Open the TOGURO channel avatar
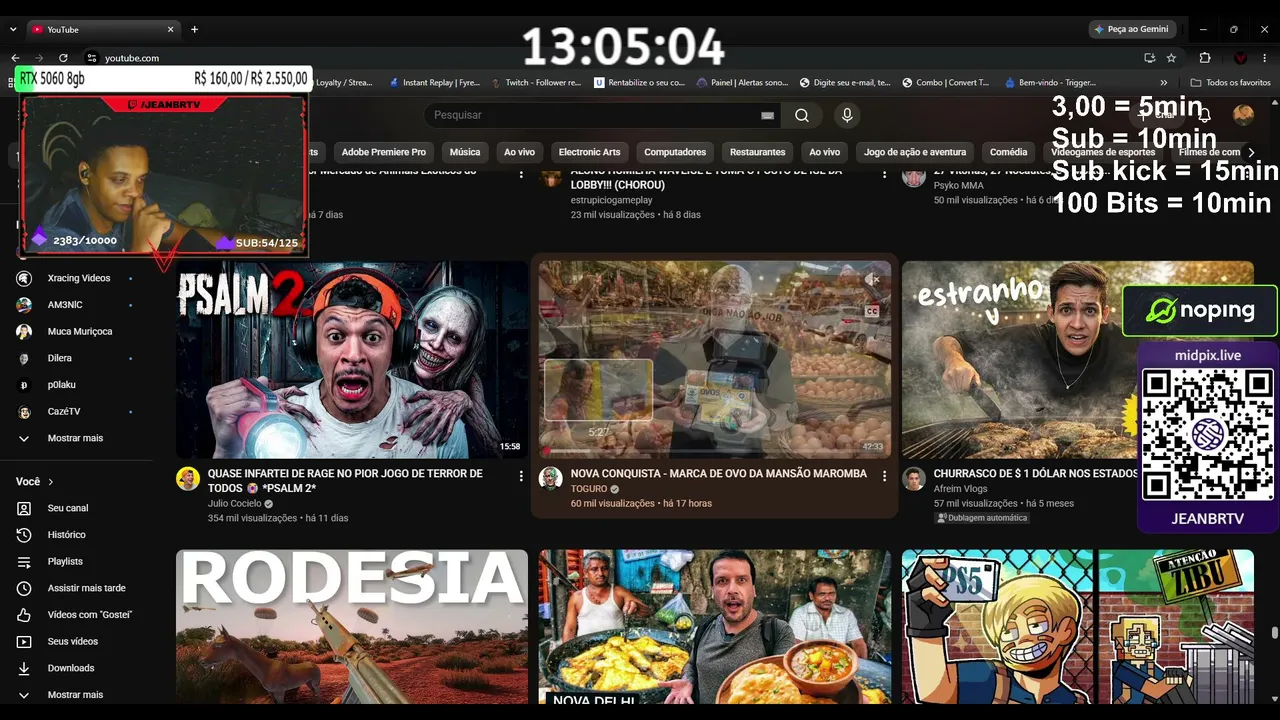The height and width of the screenshot is (720, 1280). click(x=551, y=479)
